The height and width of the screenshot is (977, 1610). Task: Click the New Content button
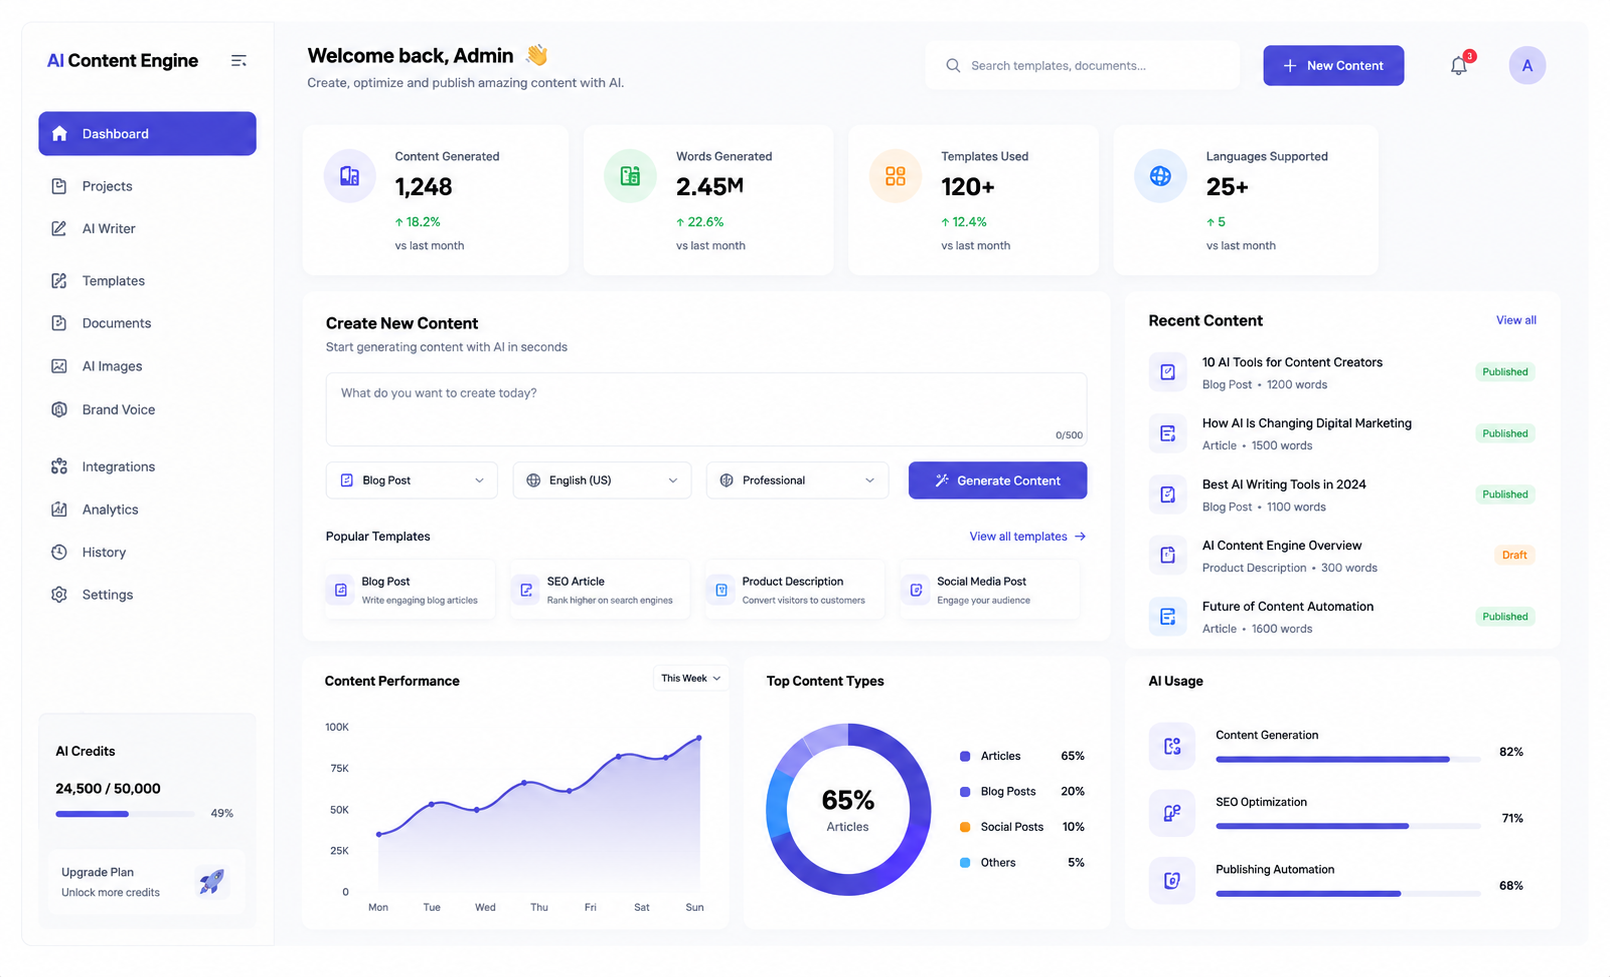1333,66
